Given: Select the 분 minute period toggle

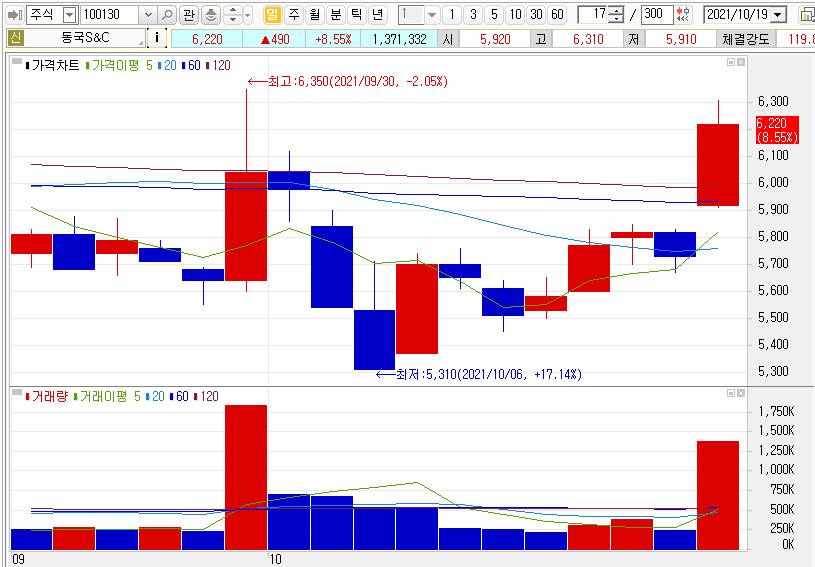Looking at the screenshot, I should click(336, 15).
